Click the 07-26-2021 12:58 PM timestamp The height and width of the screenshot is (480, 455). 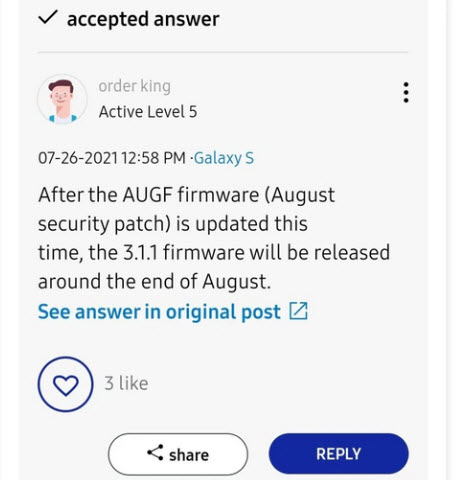coord(112,158)
